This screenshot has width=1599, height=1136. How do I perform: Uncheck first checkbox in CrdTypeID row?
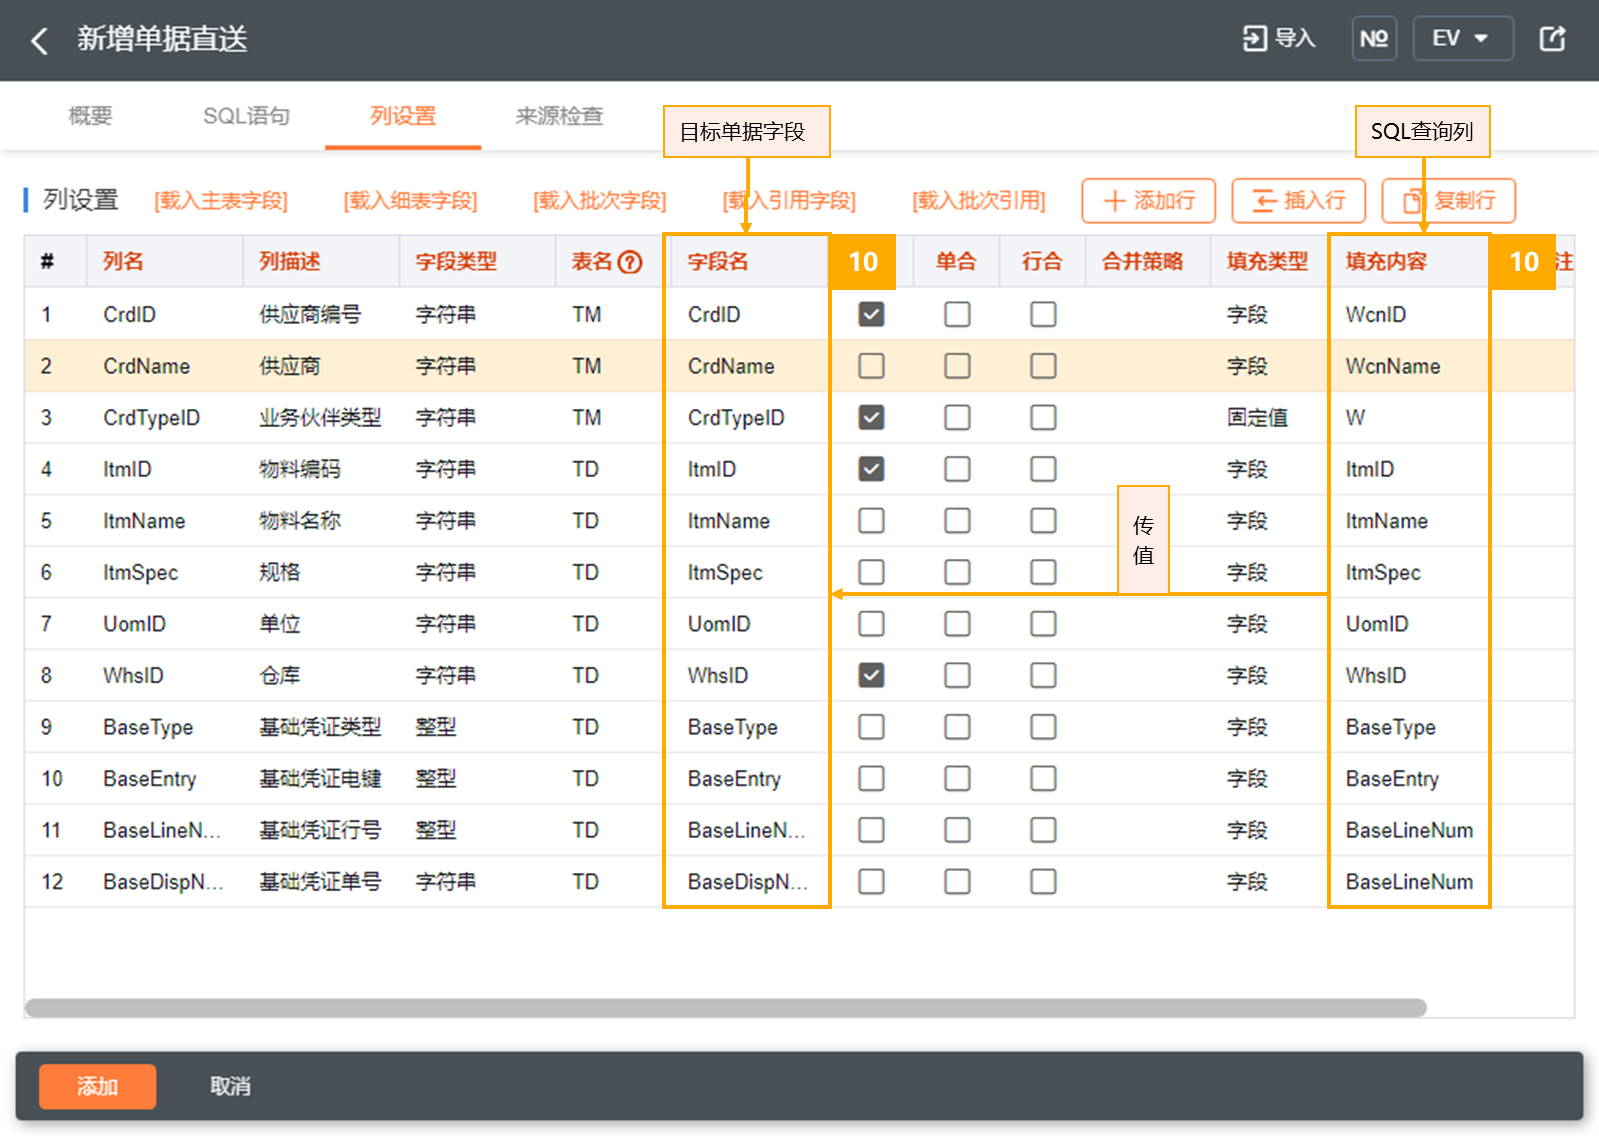coord(871,418)
